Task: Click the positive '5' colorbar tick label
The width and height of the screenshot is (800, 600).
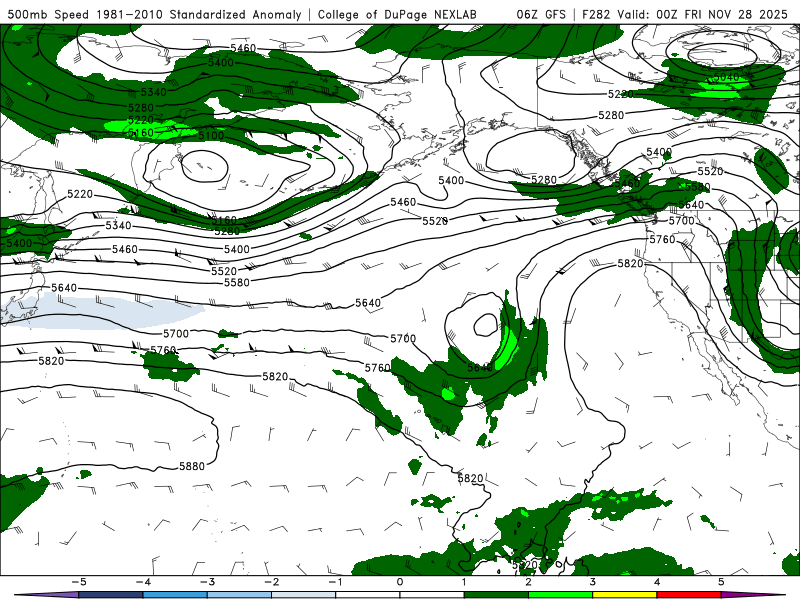Action: click(721, 582)
